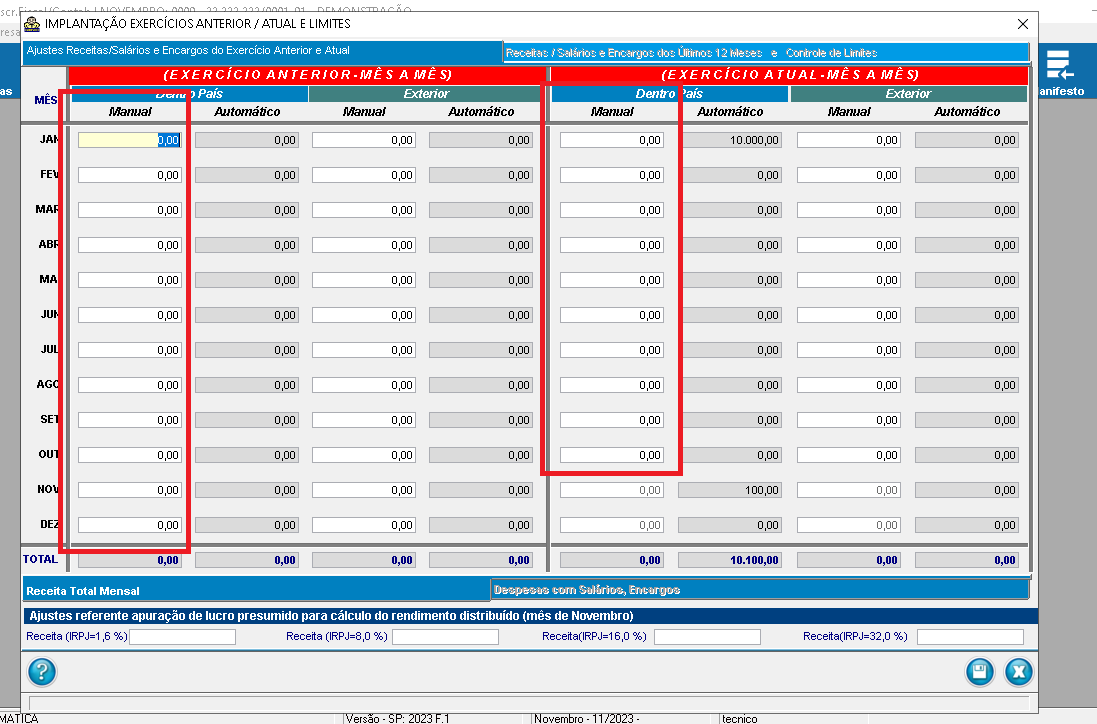Switch to Ajustes Receitas/Salários e Encargos tab
The width and height of the screenshot is (1097, 724).
point(262,51)
